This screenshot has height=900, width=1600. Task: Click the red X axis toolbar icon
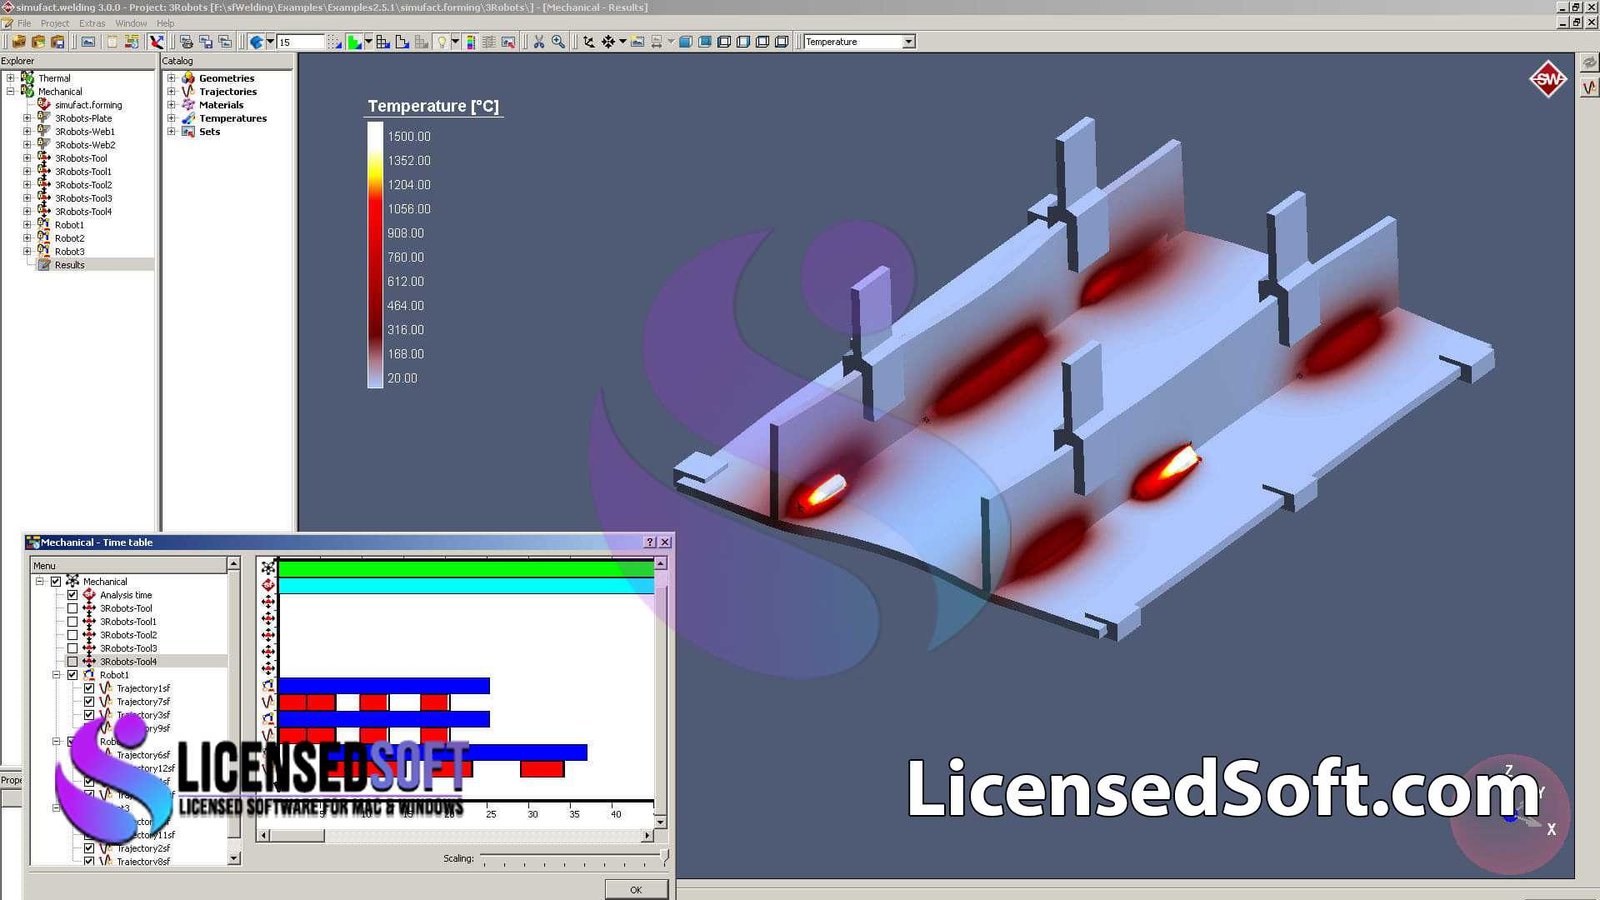(156, 42)
